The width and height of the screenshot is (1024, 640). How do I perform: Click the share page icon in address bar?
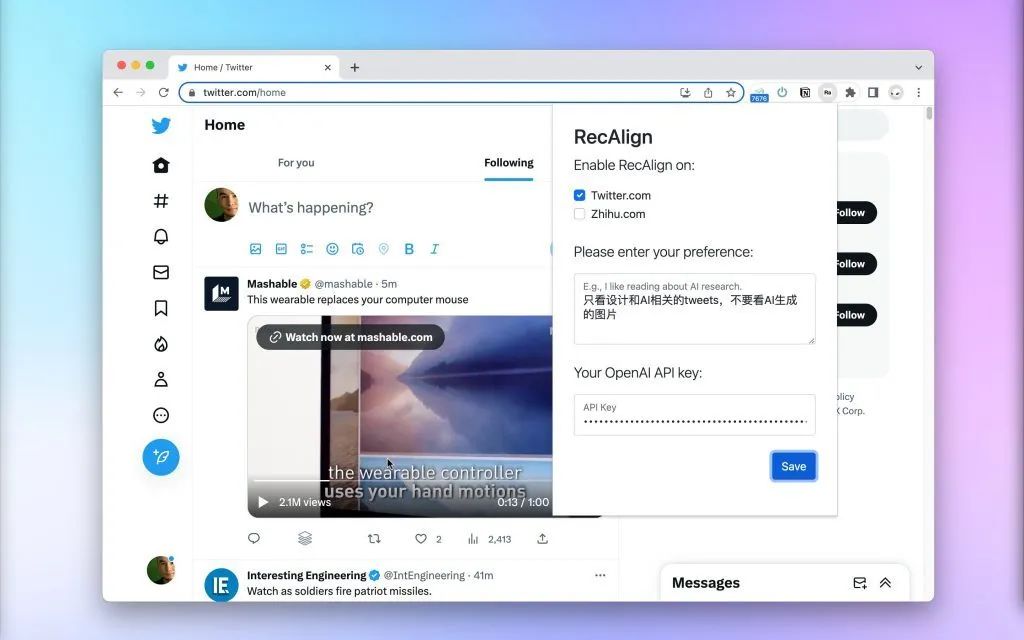click(708, 93)
